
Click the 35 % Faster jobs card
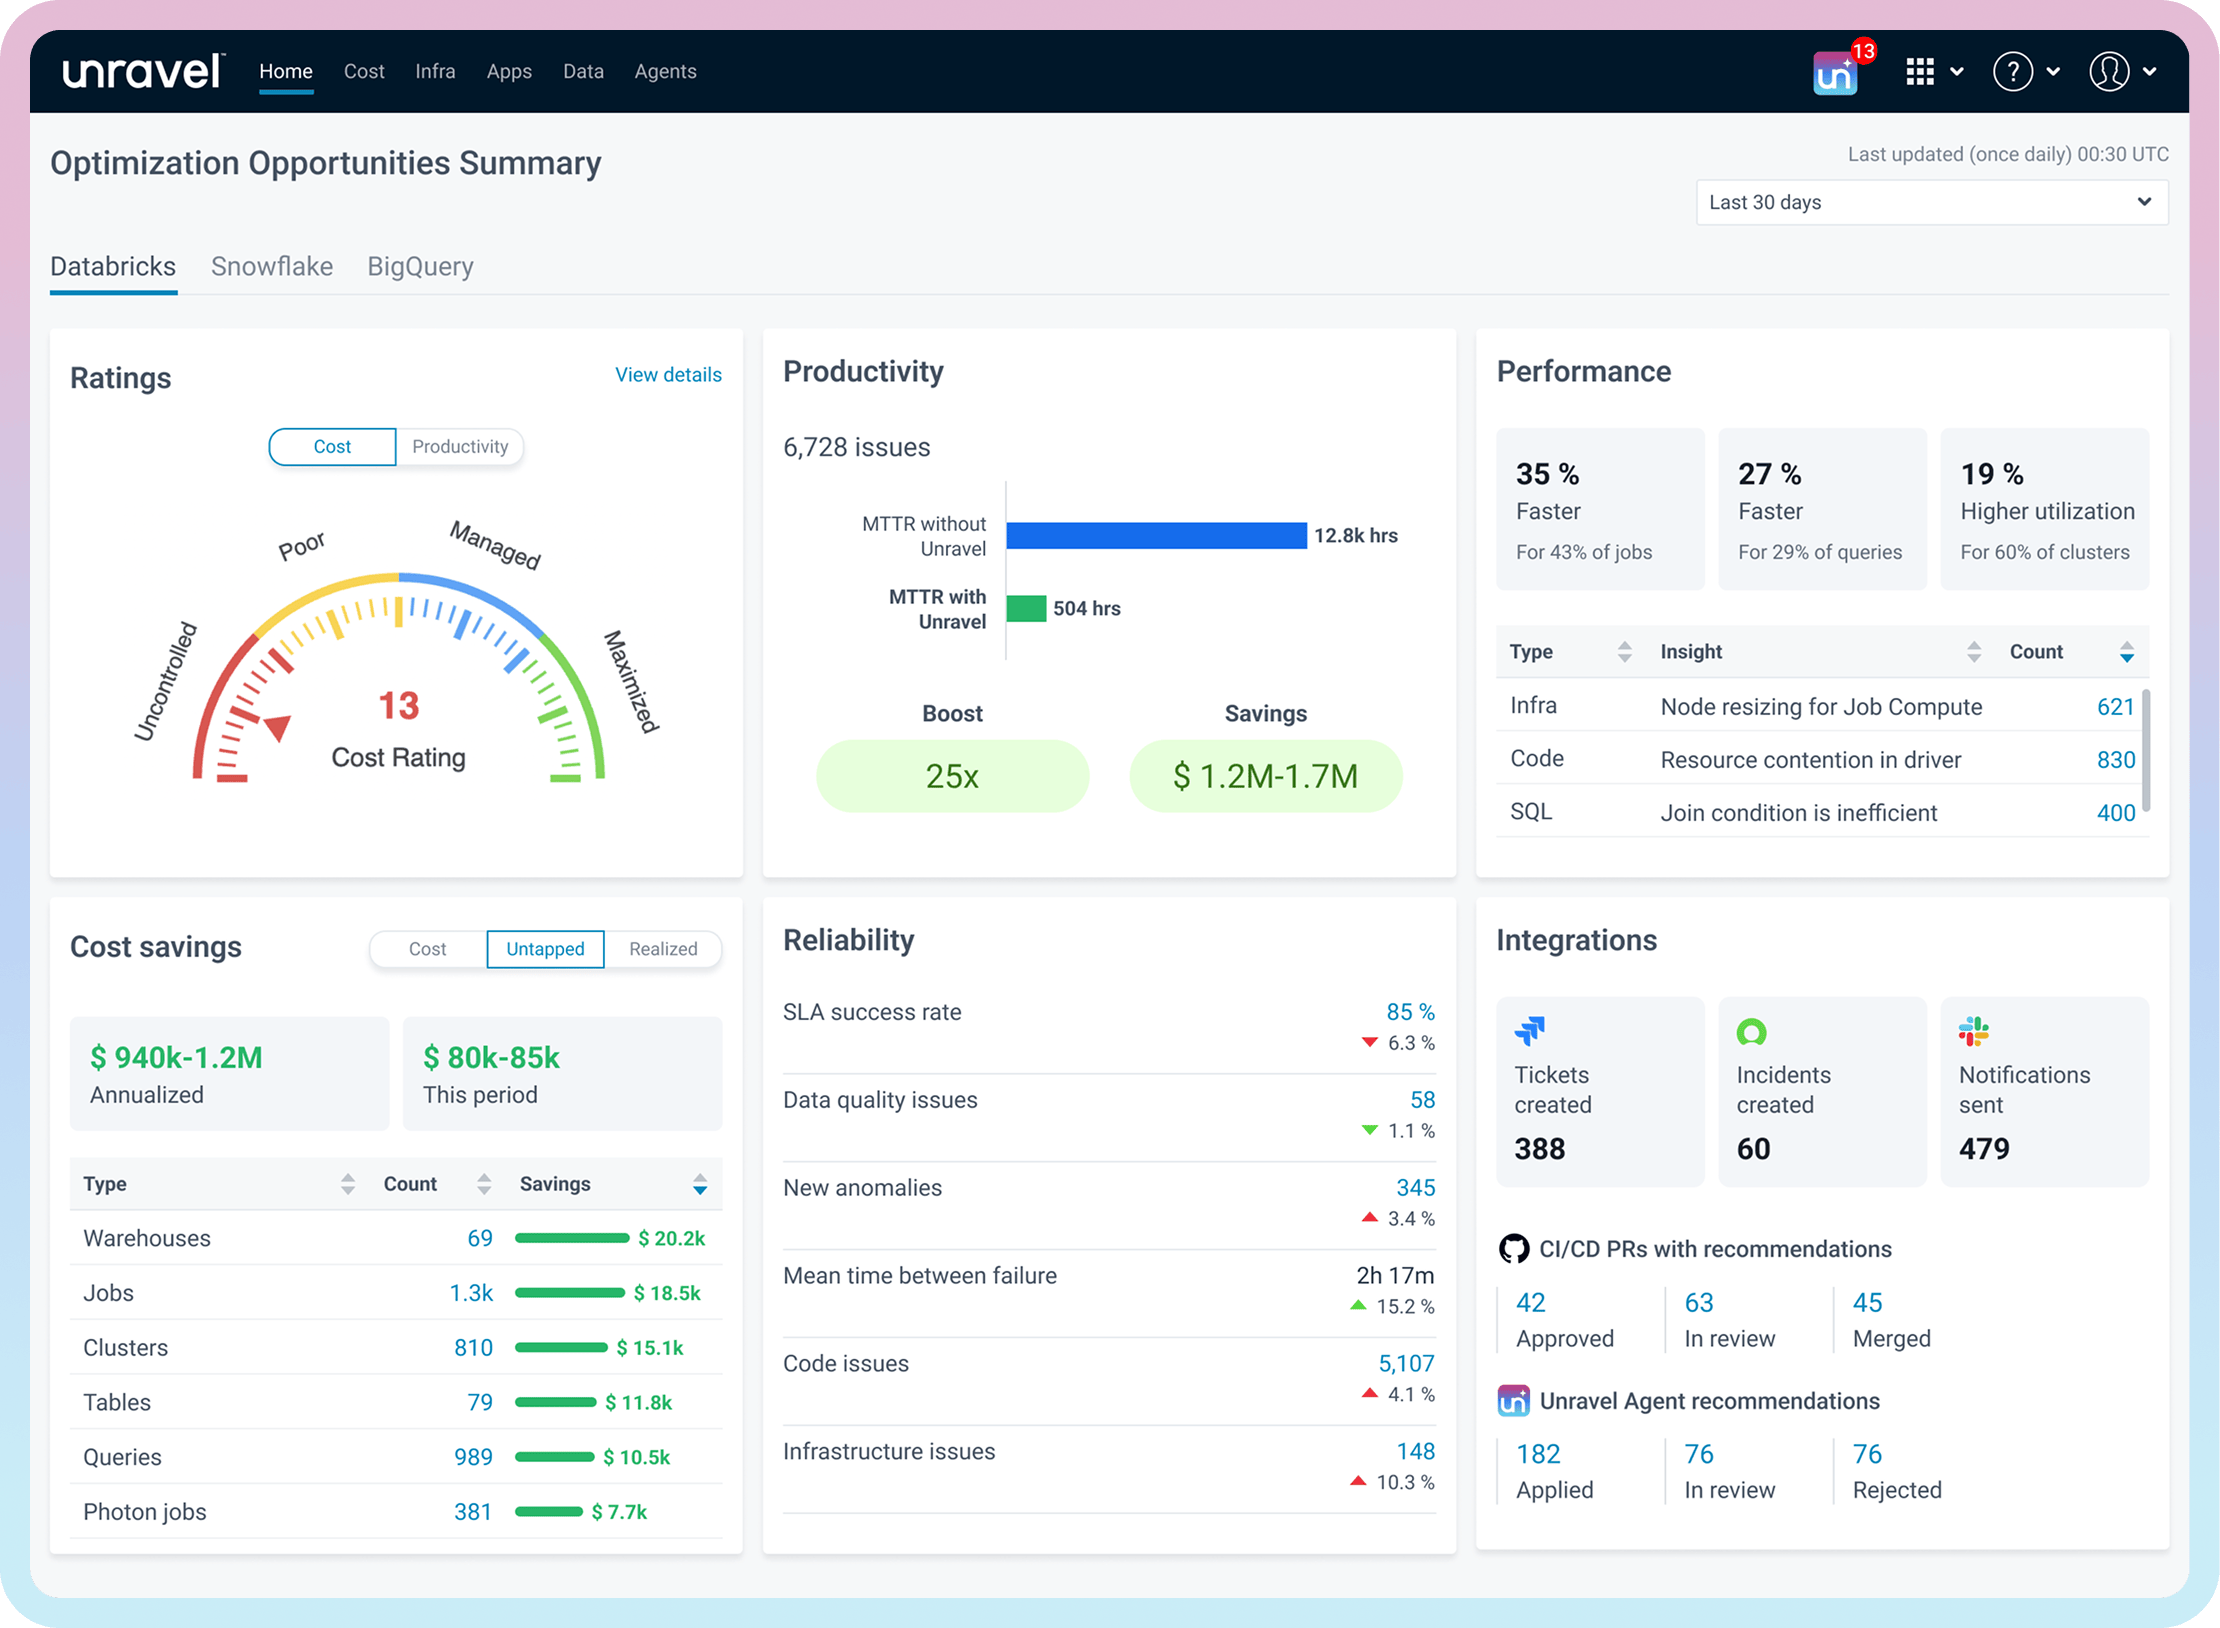pyautogui.click(x=1600, y=509)
